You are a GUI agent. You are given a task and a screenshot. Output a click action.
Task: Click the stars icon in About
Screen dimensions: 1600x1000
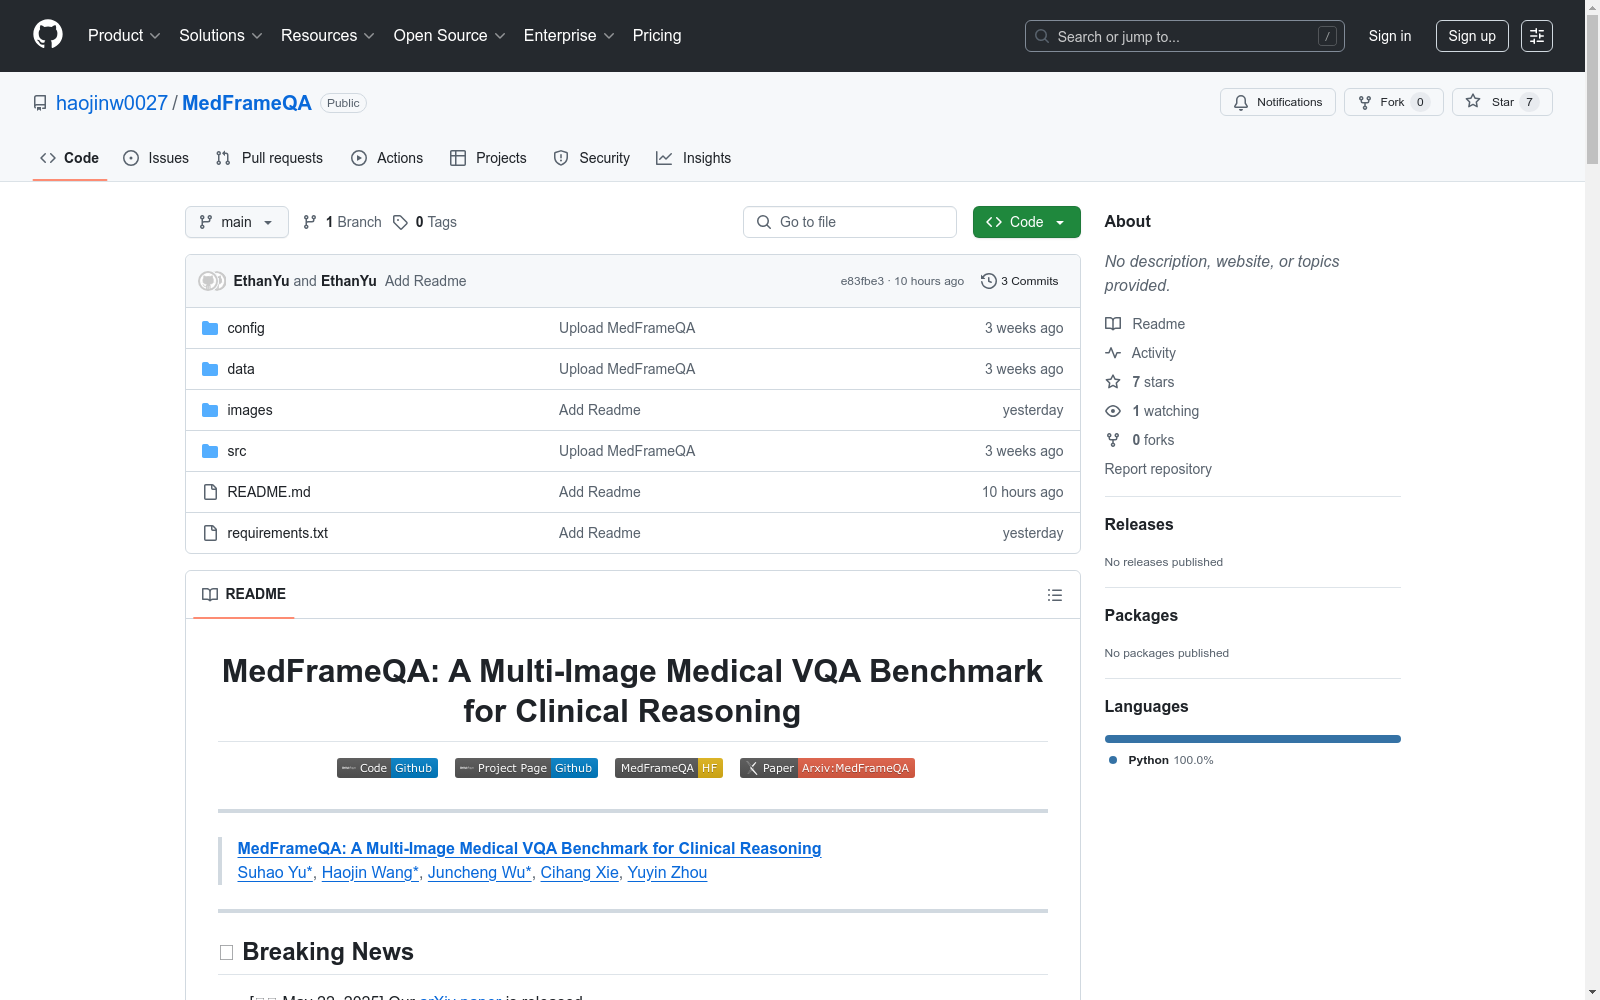[1113, 382]
